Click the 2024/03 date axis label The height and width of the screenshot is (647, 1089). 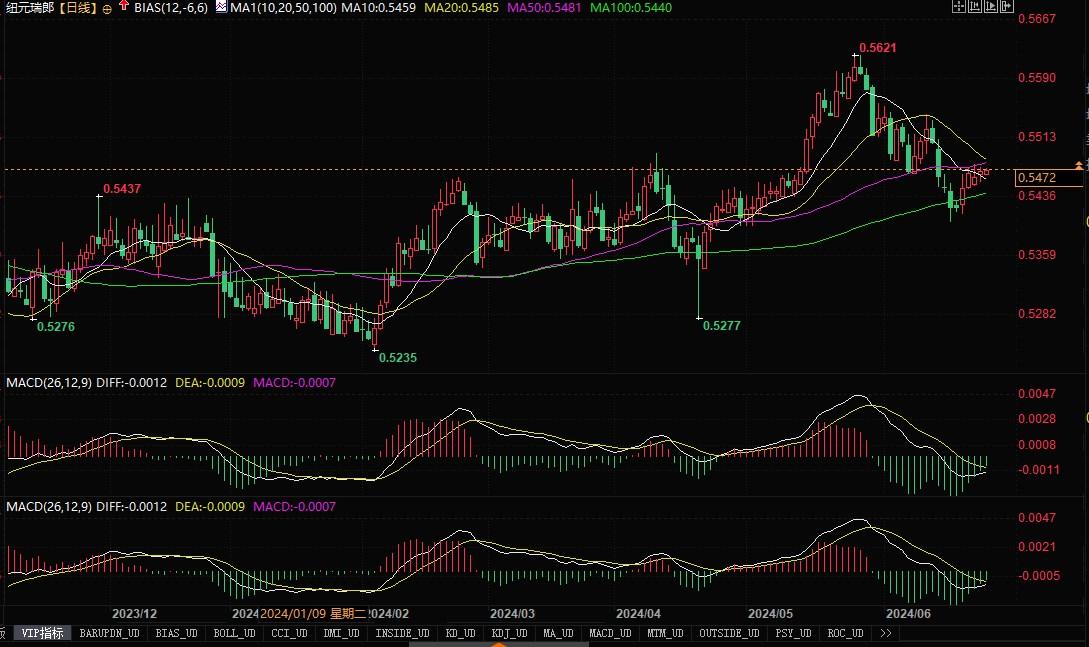513,614
